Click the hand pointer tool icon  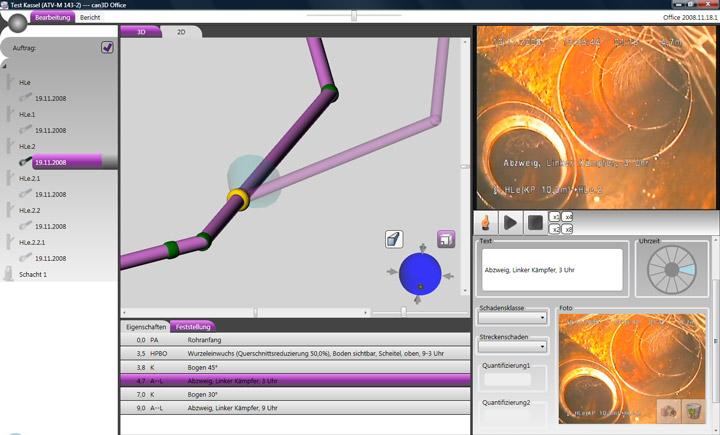click(x=485, y=223)
